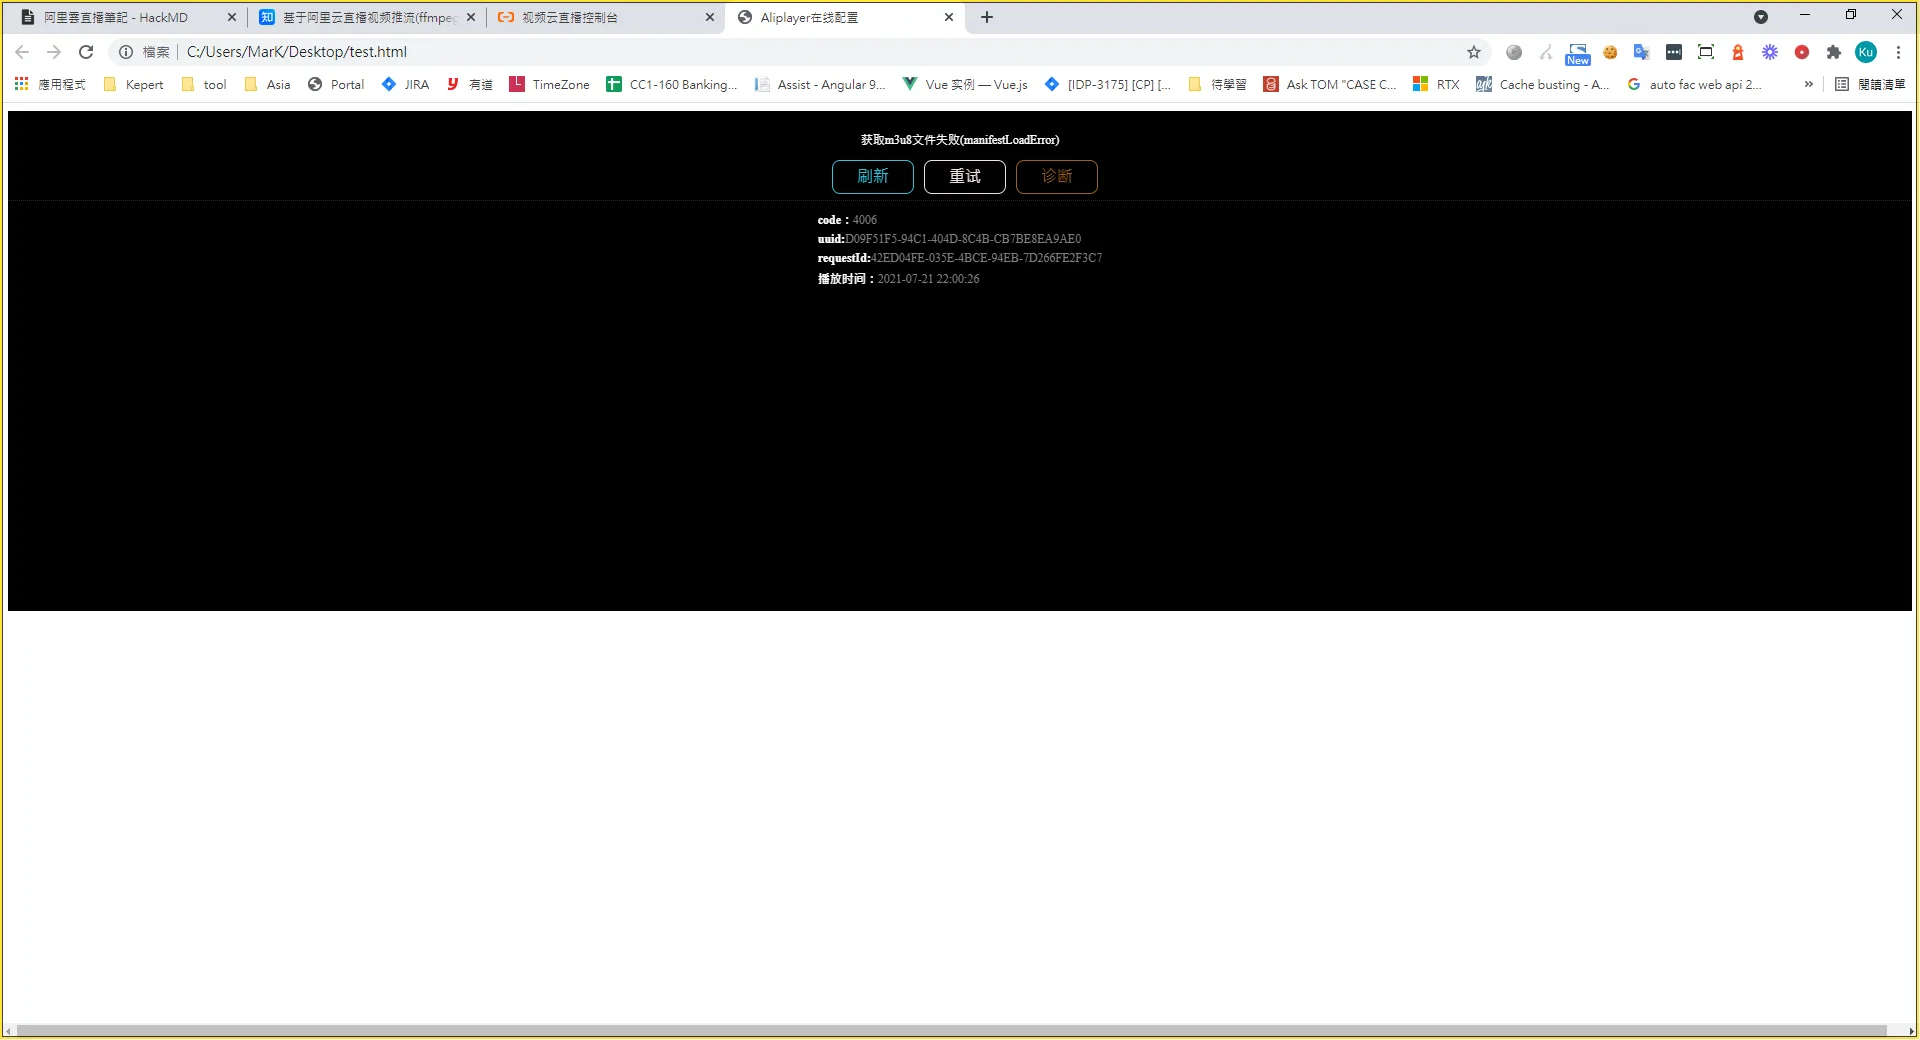This screenshot has width=1920, height=1040.
Task: Click the red record extension icon
Action: click(1802, 52)
